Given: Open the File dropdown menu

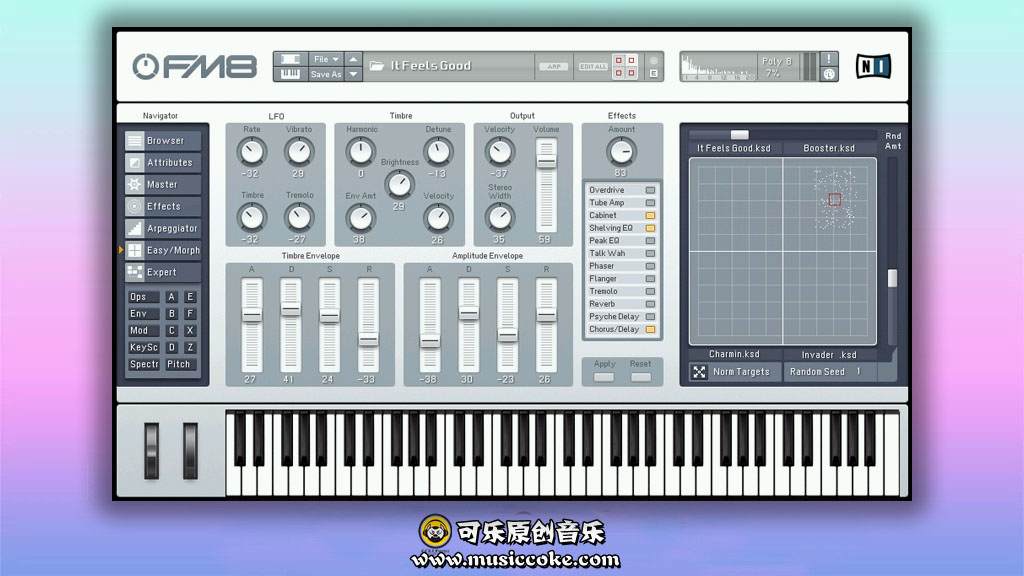Looking at the screenshot, I should tap(326, 59).
